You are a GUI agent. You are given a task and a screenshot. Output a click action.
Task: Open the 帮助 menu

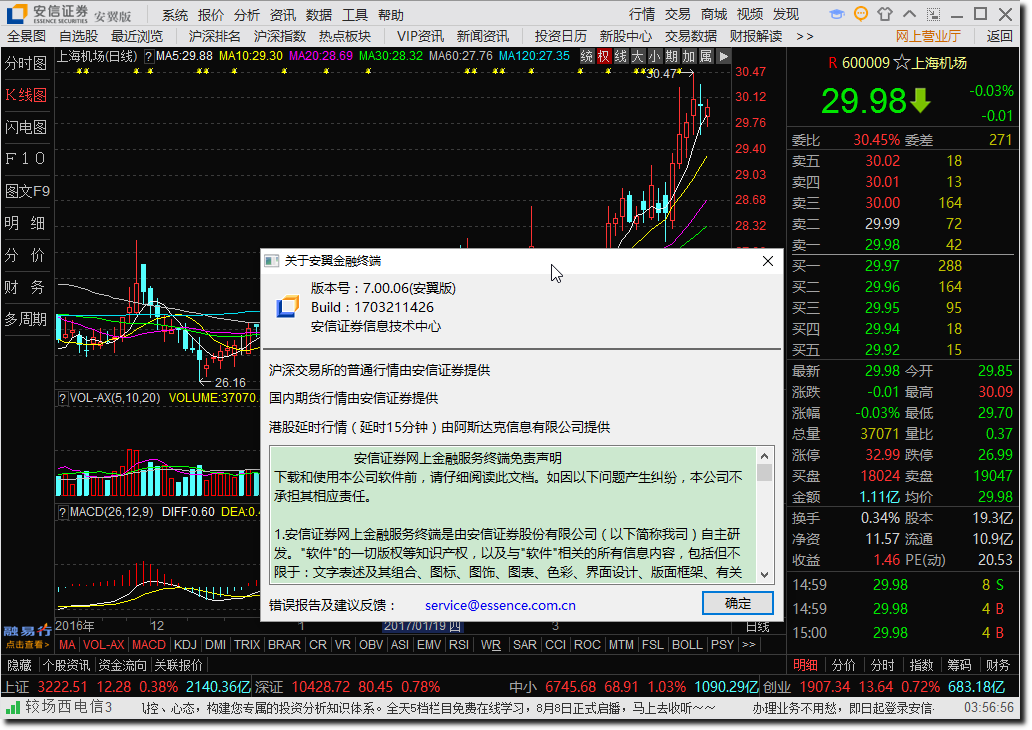391,14
